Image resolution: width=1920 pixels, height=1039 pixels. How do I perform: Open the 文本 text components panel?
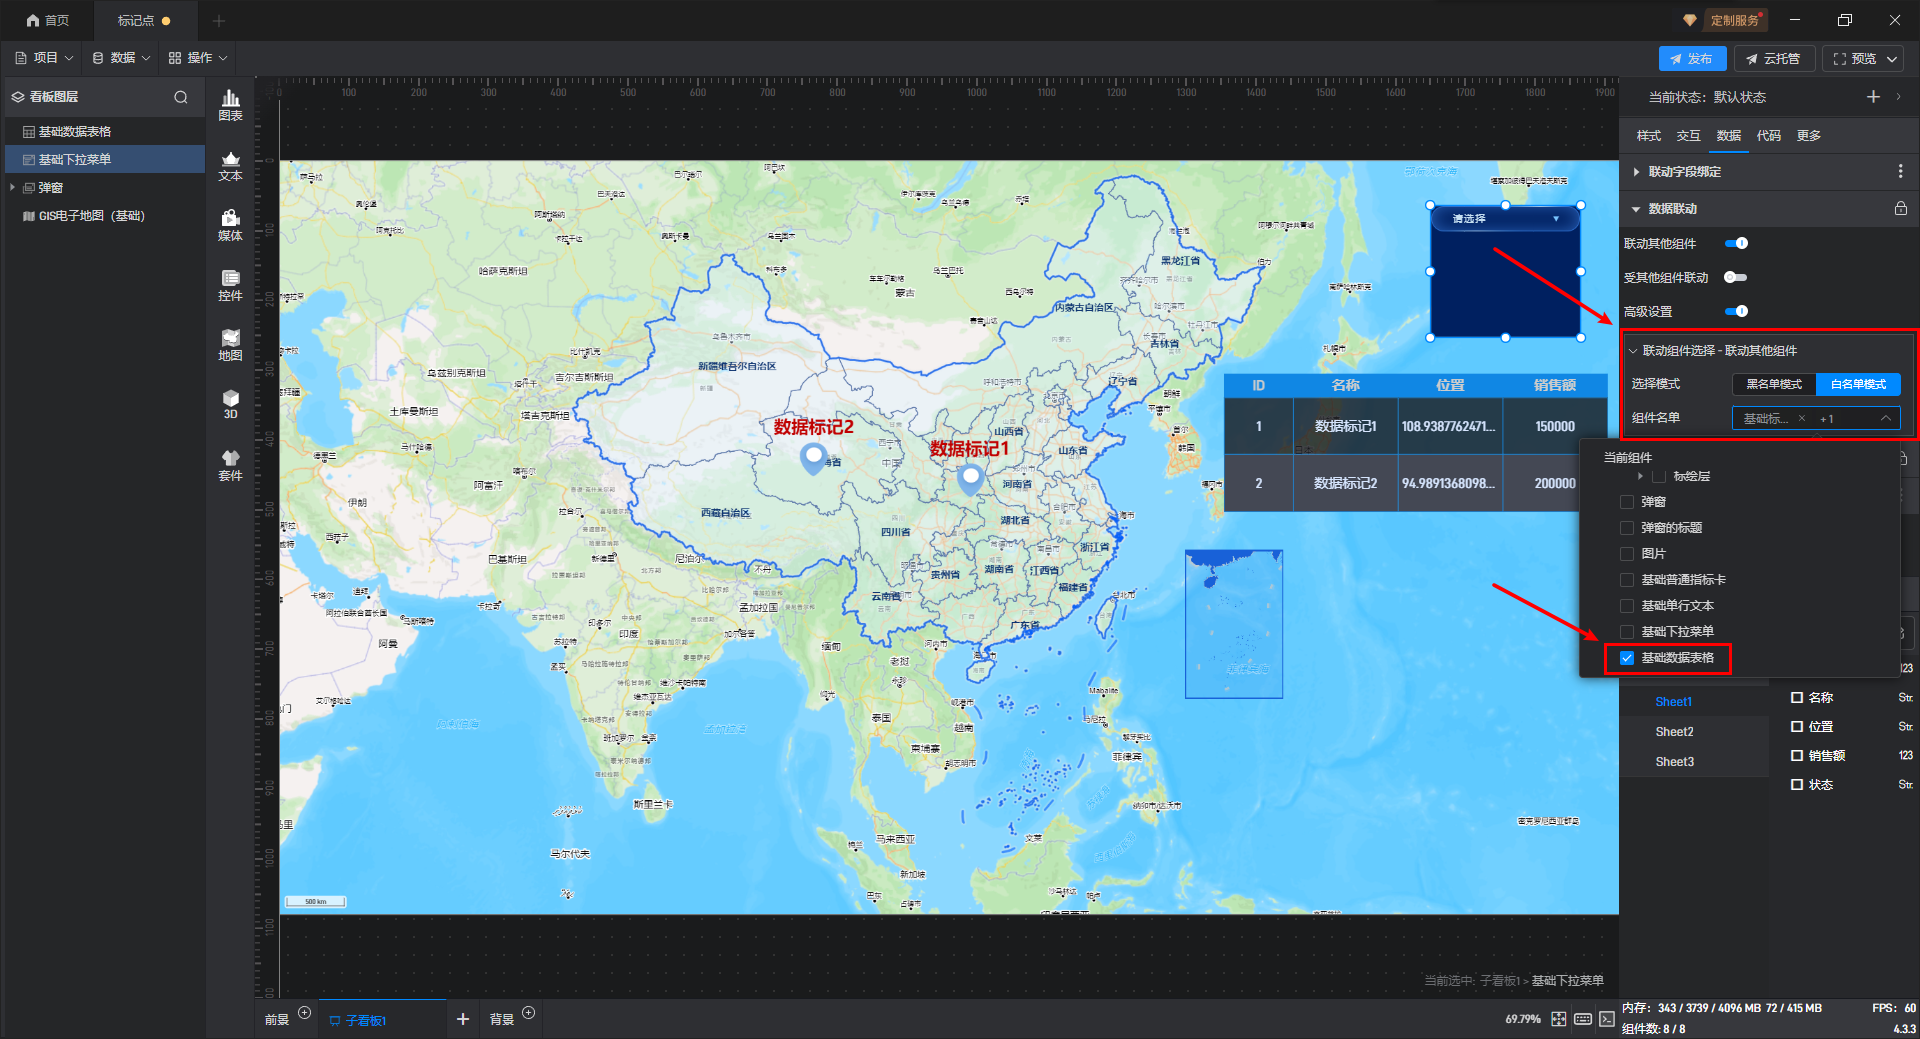[230, 165]
